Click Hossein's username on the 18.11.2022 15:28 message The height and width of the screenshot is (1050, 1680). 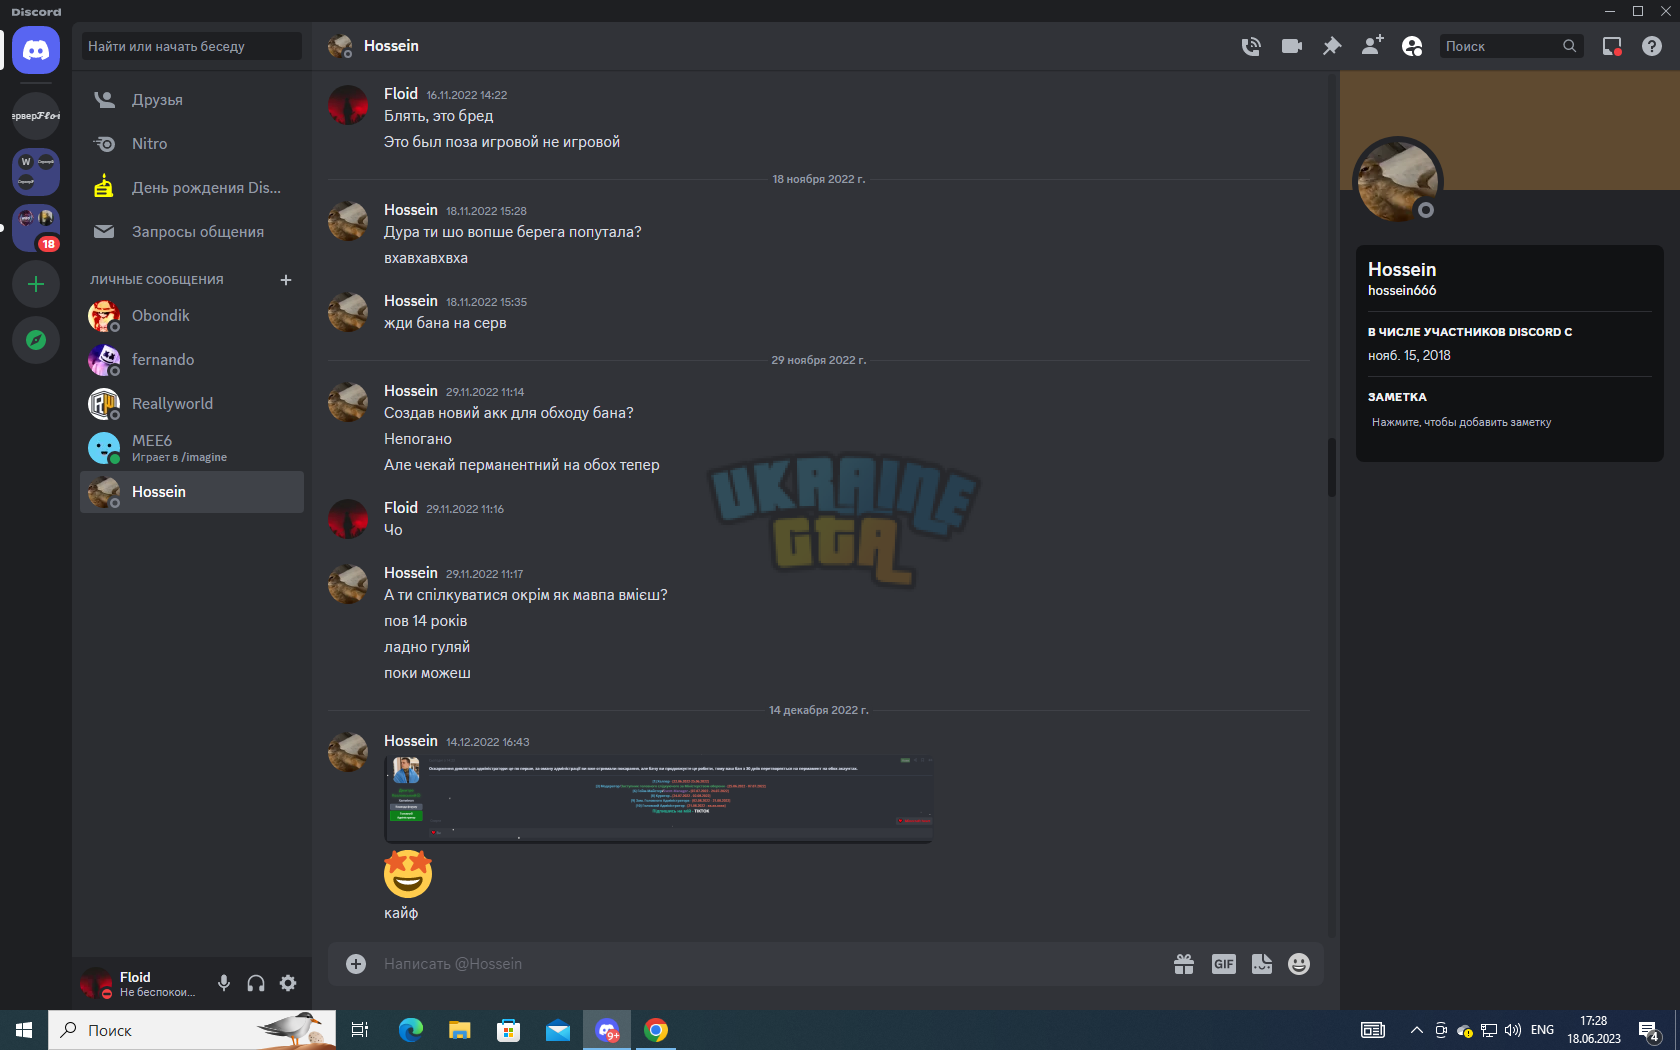(411, 210)
